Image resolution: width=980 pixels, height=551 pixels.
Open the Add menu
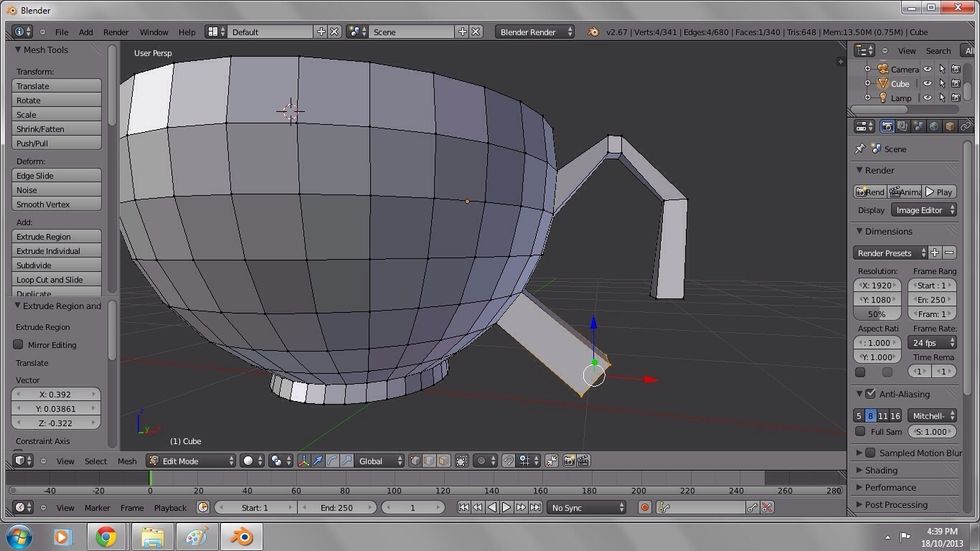click(86, 32)
